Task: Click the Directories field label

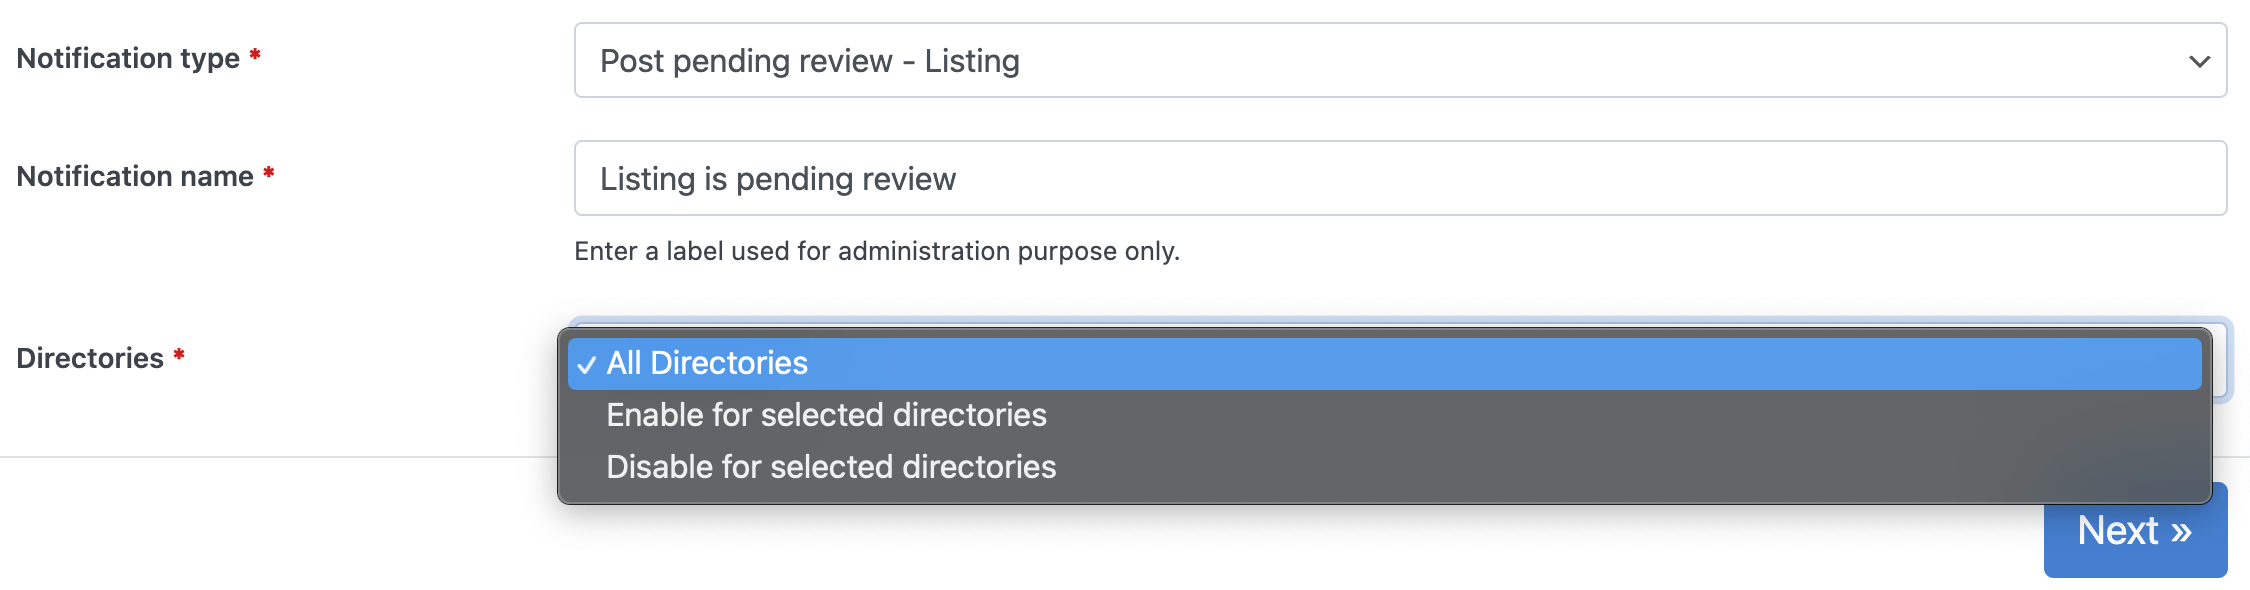Action: click(90, 358)
